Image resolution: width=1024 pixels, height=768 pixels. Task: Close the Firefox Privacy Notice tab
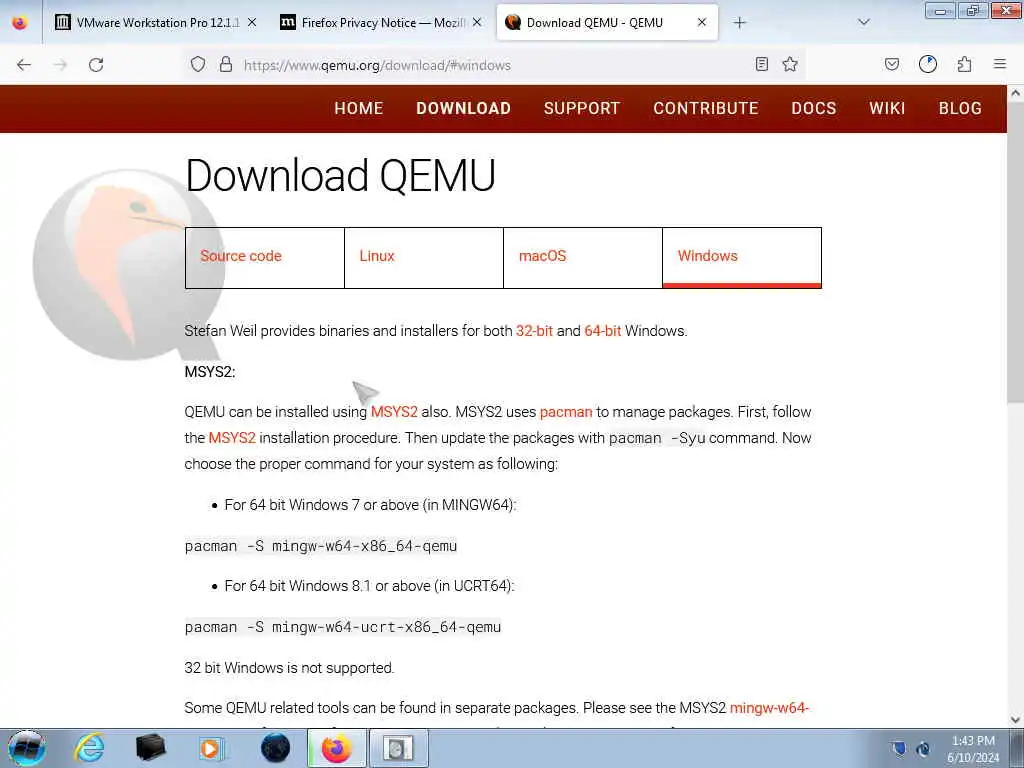[477, 23]
